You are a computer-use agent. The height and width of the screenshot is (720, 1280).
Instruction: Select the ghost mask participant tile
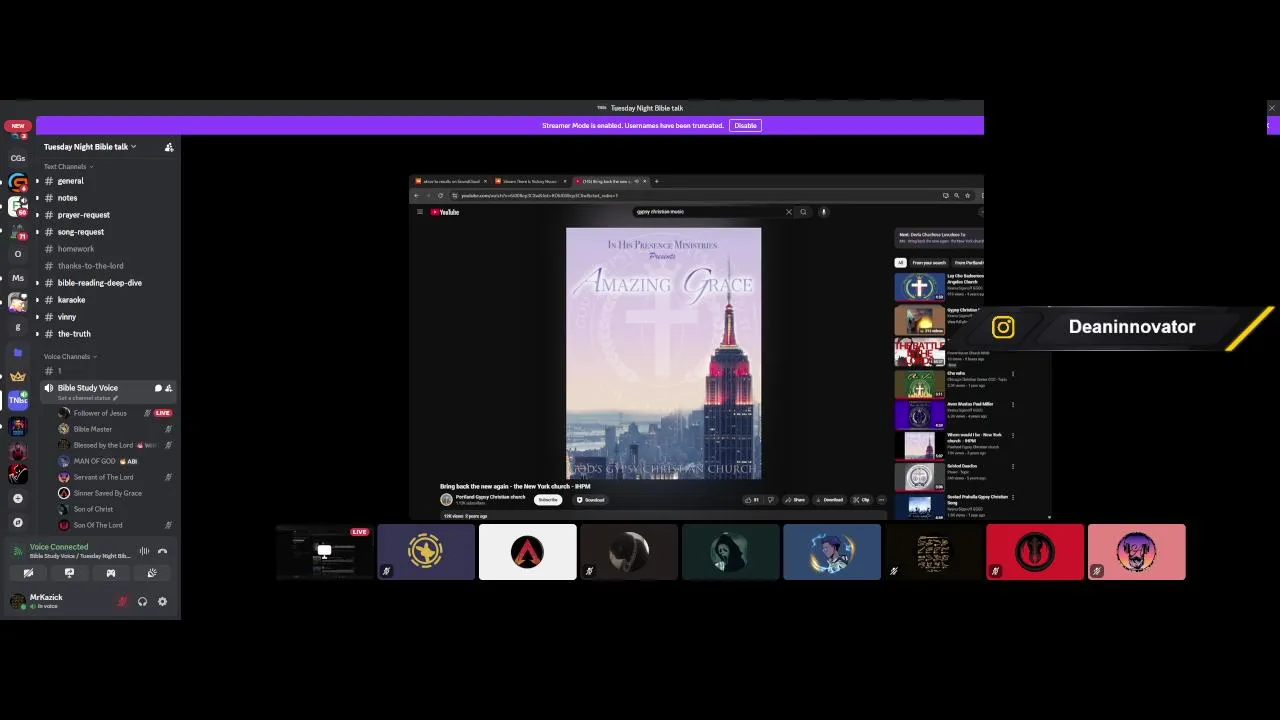[x=730, y=552]
